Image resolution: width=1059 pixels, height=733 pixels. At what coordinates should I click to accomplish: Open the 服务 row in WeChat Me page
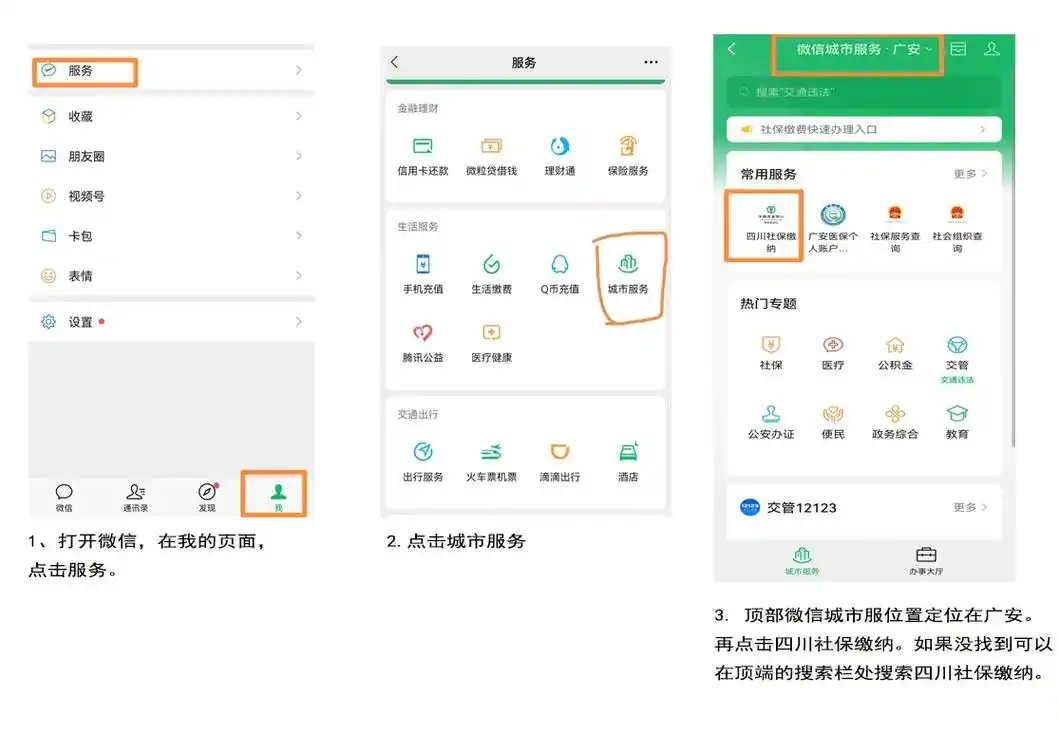[172, 71]
